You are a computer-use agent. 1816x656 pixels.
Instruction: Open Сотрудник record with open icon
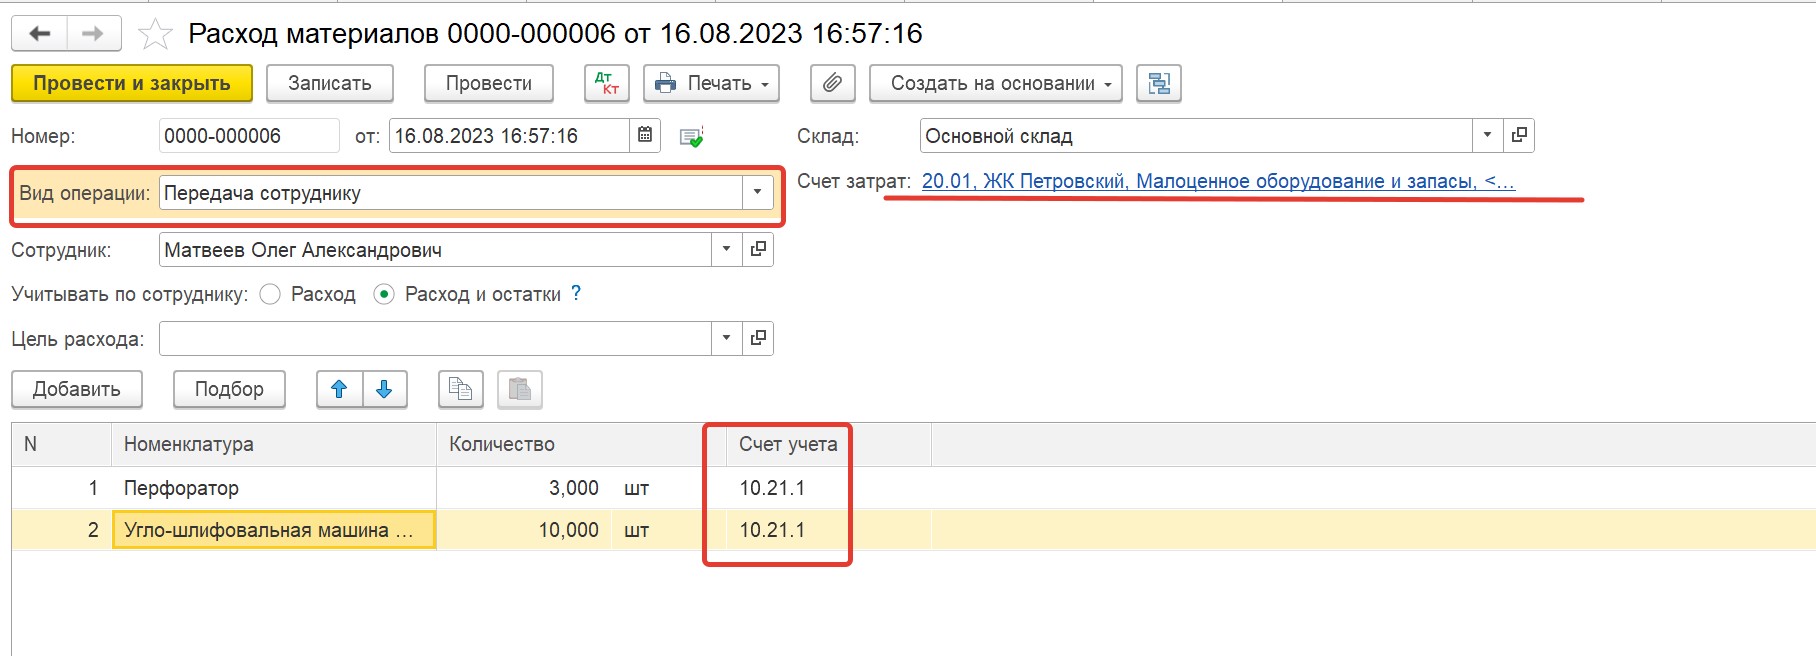tap(758, 249)
